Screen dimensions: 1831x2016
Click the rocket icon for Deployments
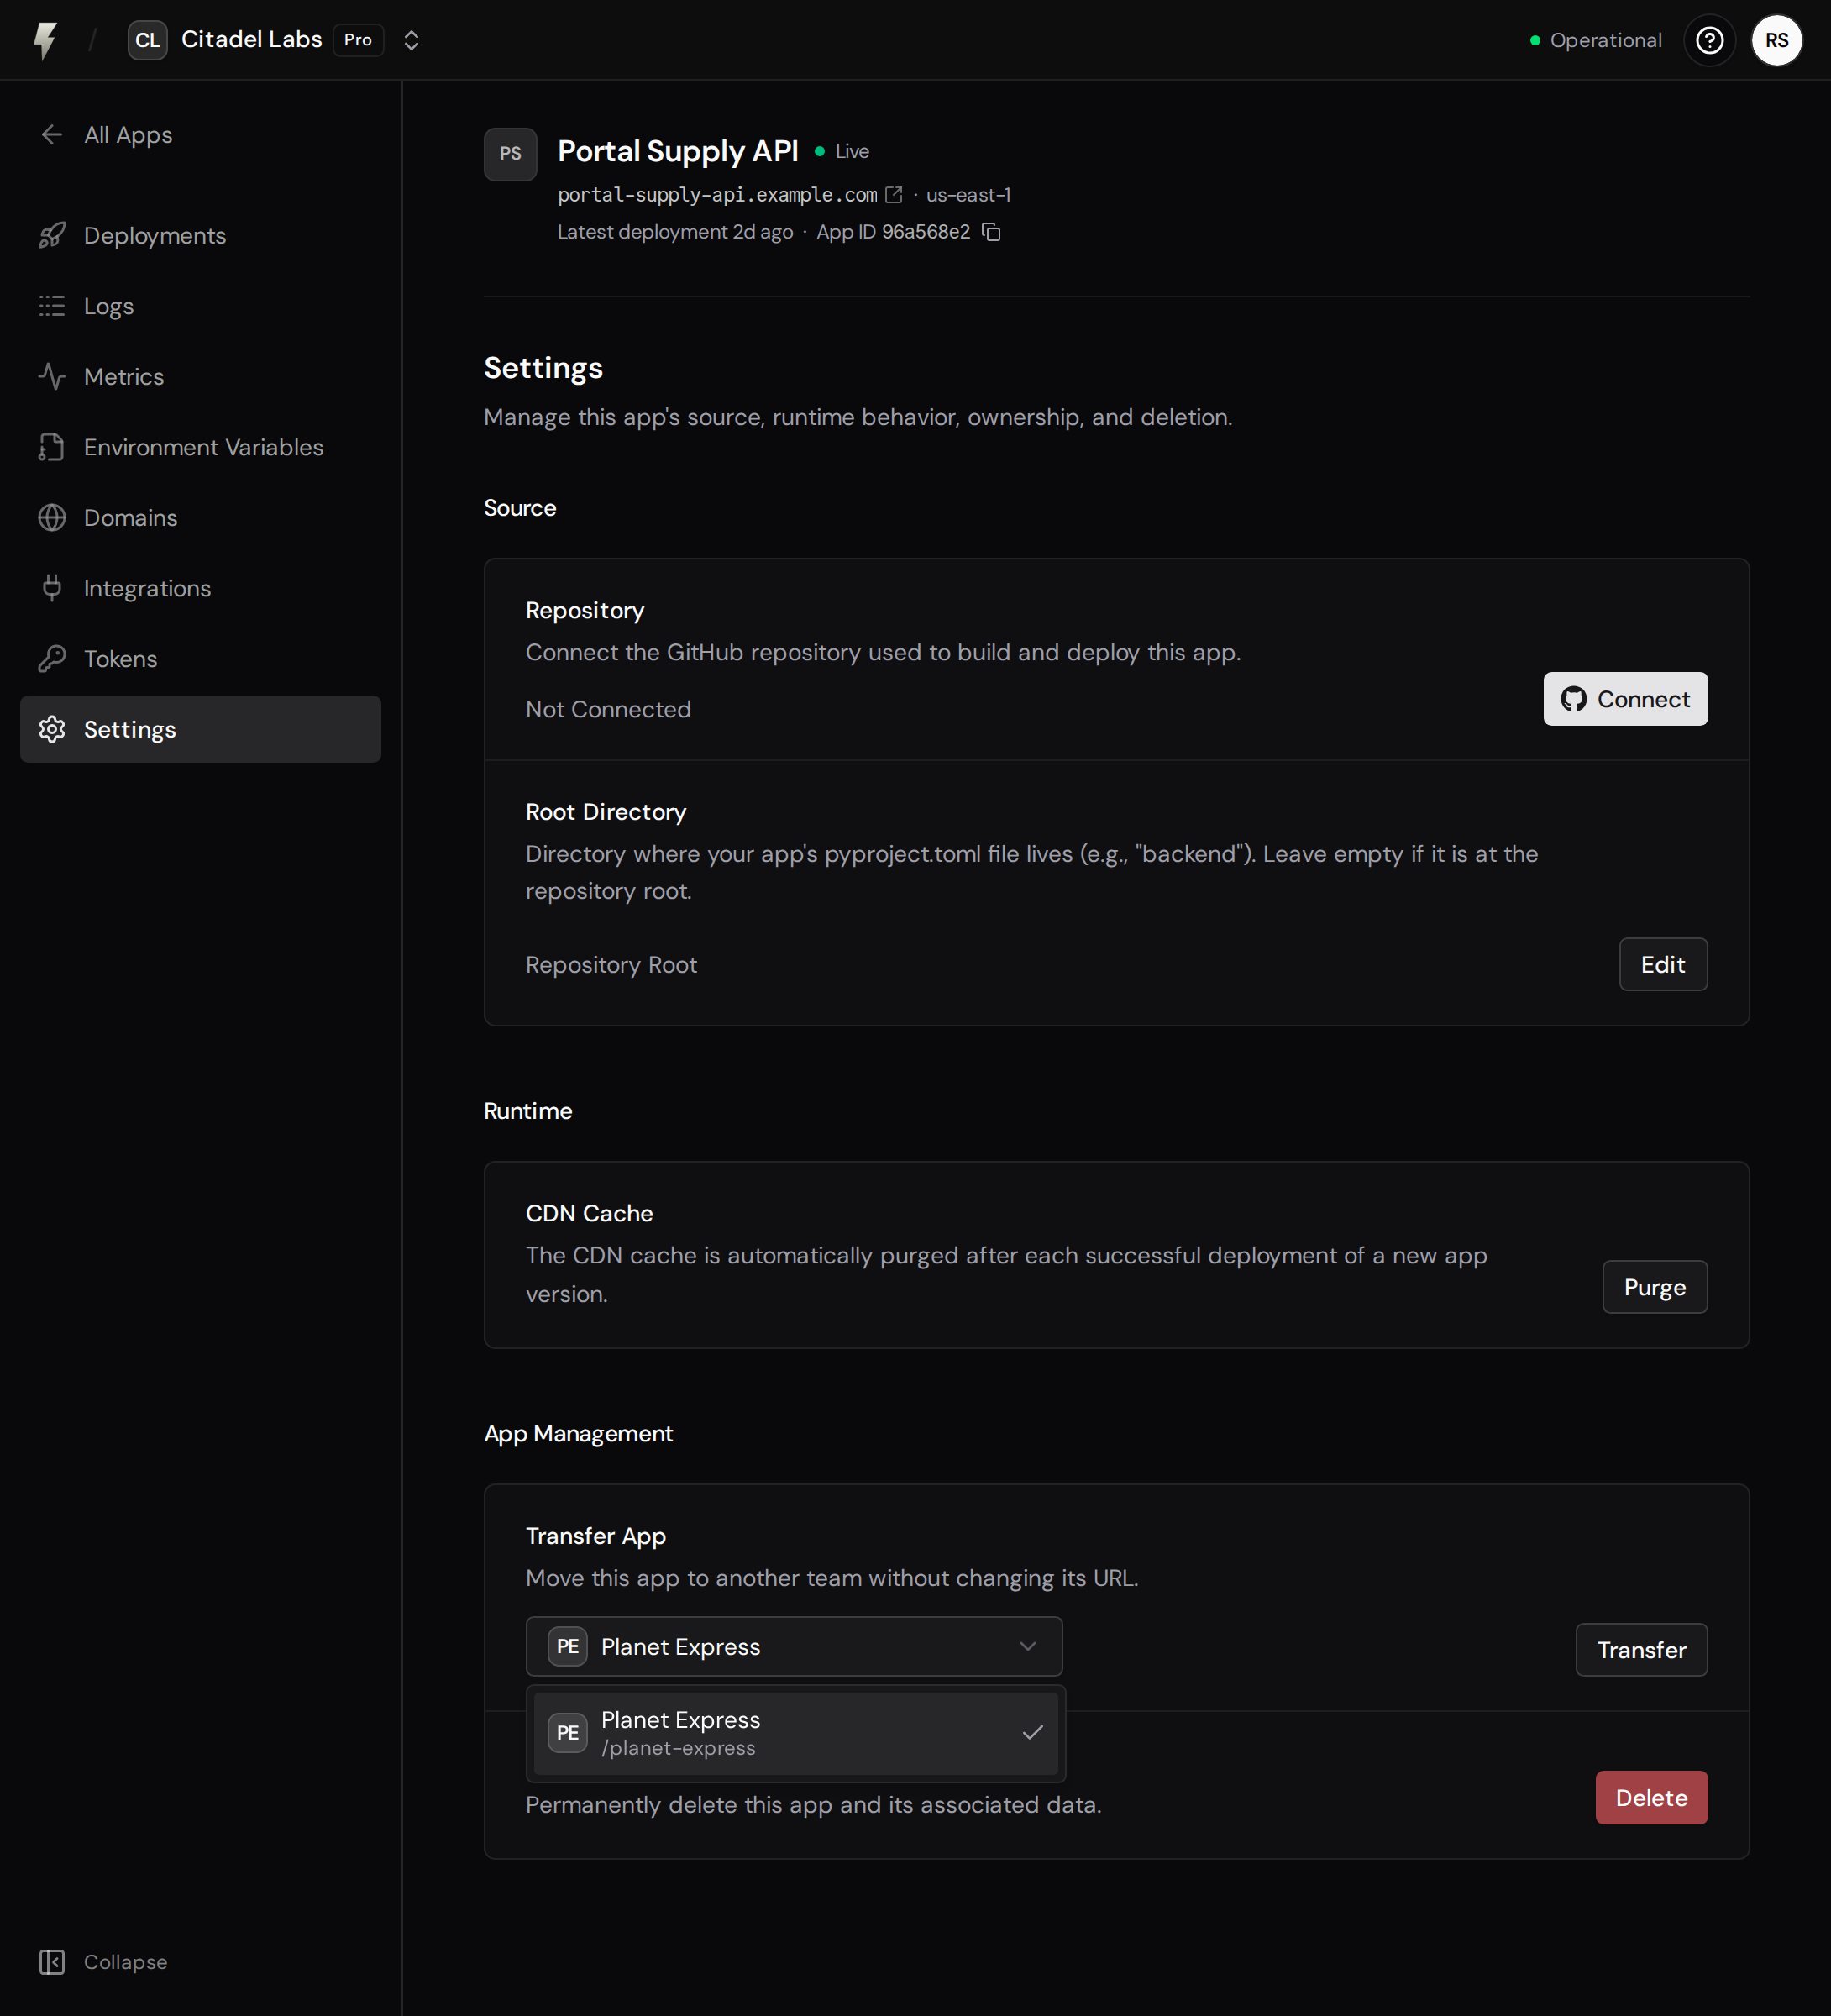(x=52, y=235)
